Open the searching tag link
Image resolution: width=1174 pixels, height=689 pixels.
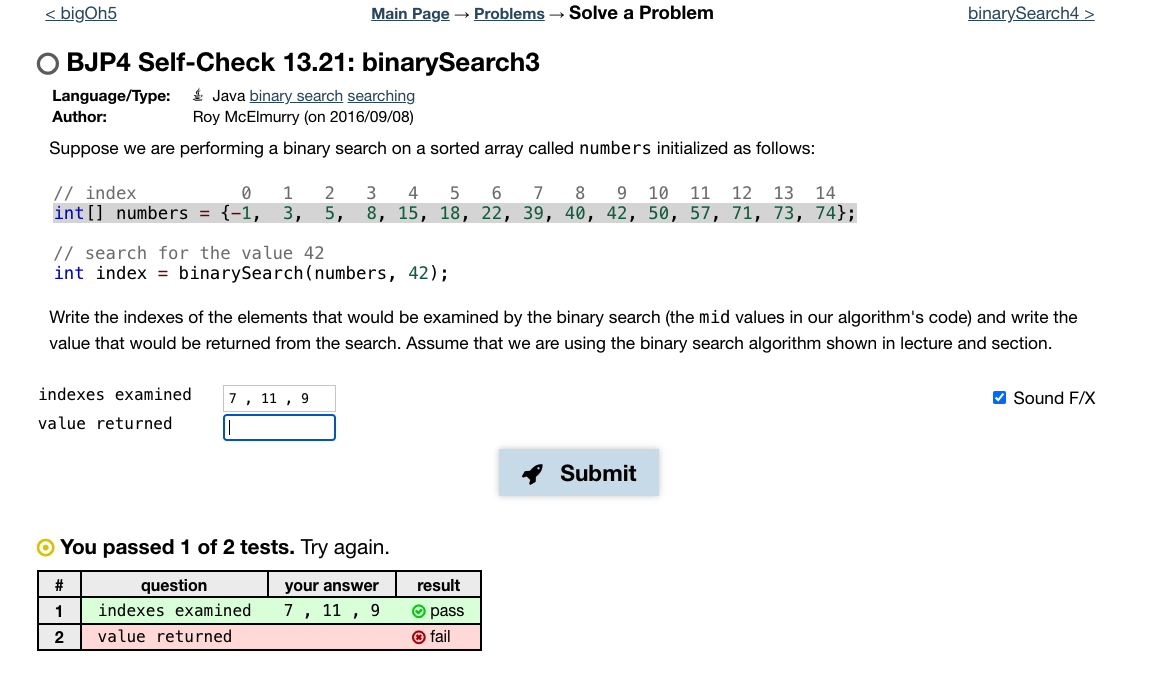pos(381,95)
